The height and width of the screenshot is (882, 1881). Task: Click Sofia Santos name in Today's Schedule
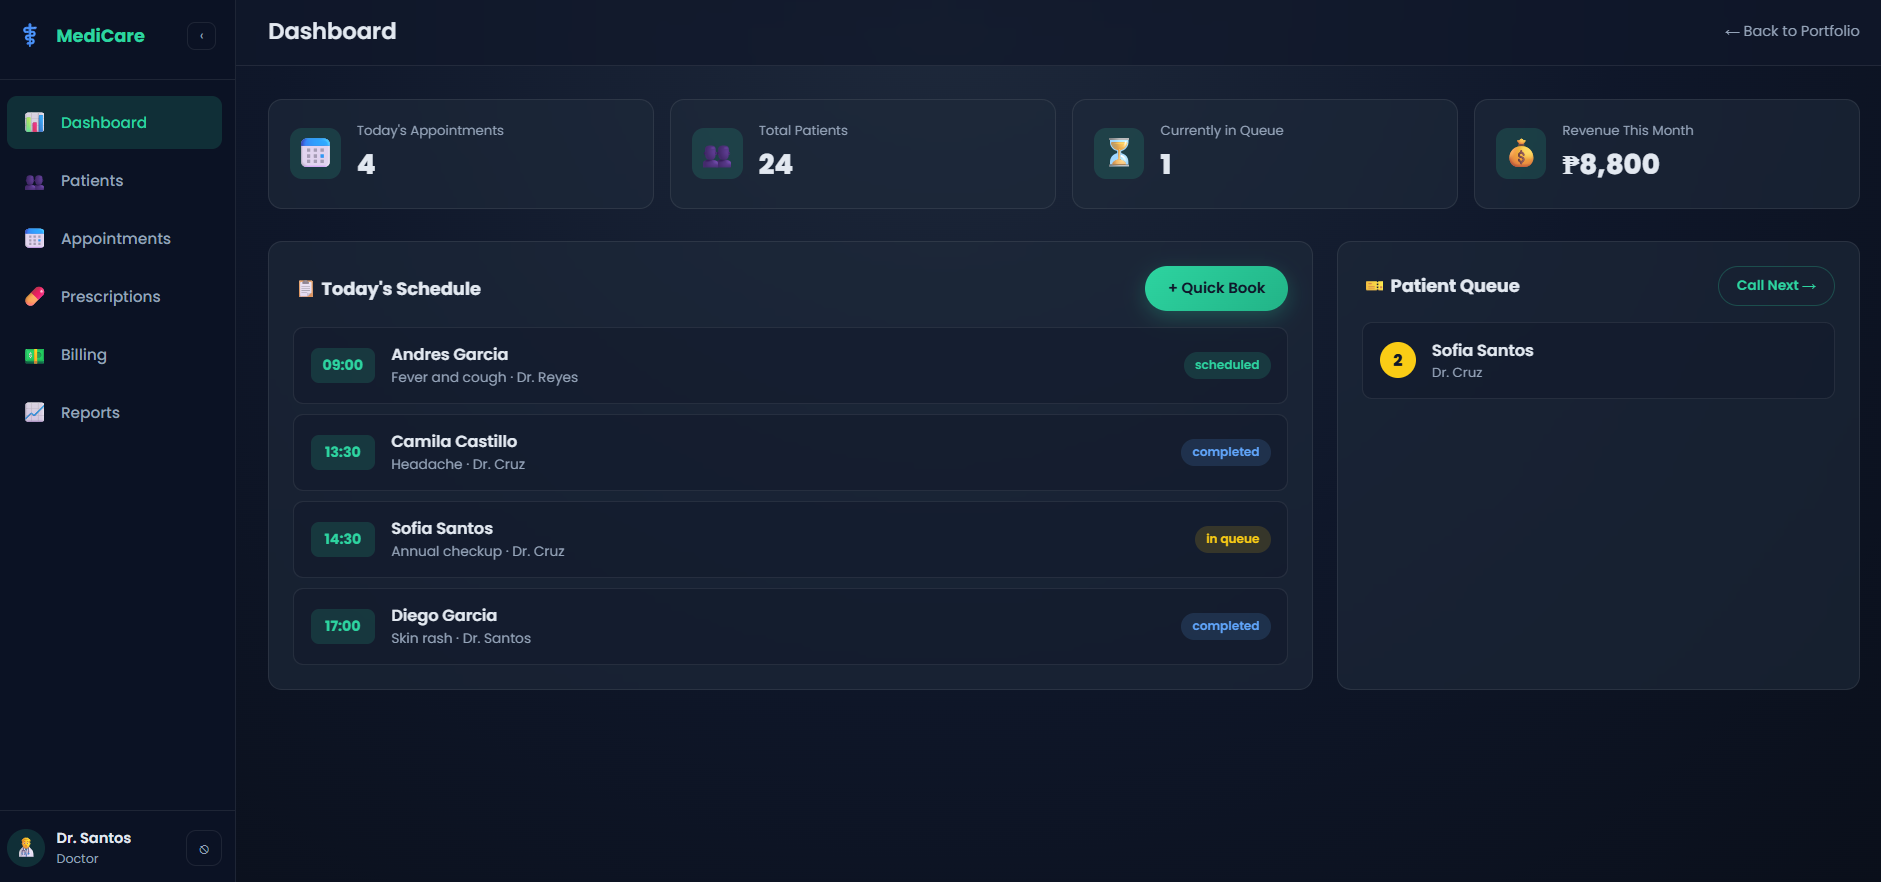442,528
